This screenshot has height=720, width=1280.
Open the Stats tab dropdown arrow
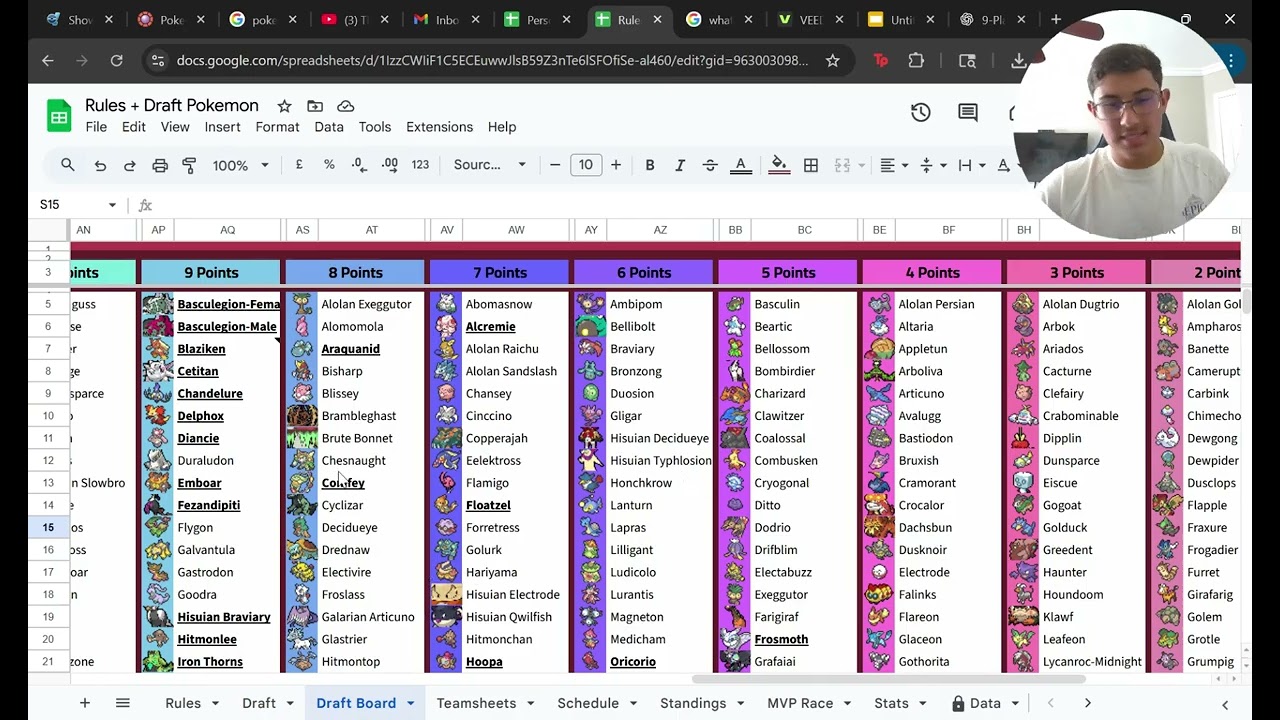[922, 704]
